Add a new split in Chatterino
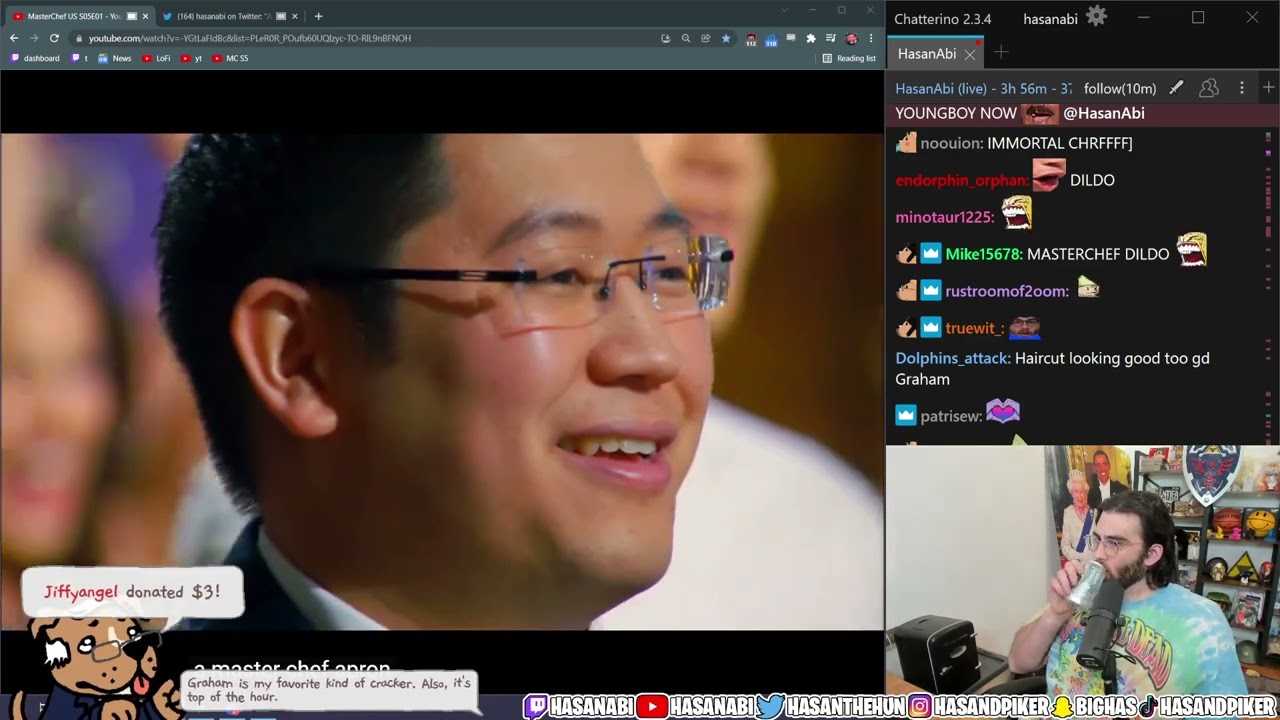 (1268, 88)
